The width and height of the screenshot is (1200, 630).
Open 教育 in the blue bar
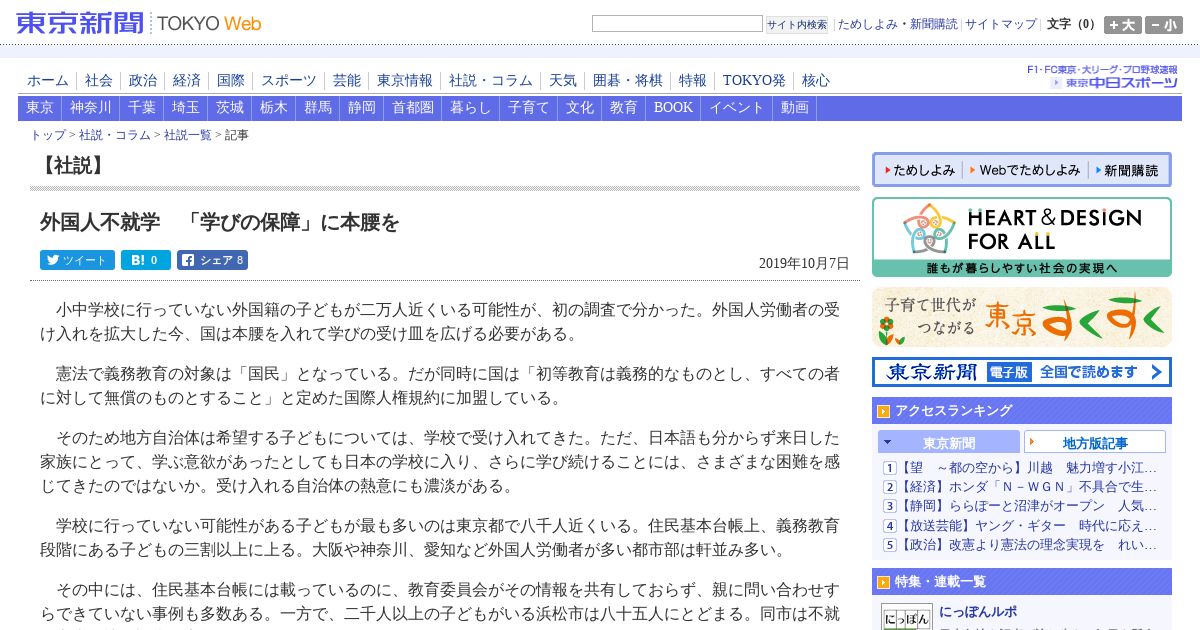(624, 108)
